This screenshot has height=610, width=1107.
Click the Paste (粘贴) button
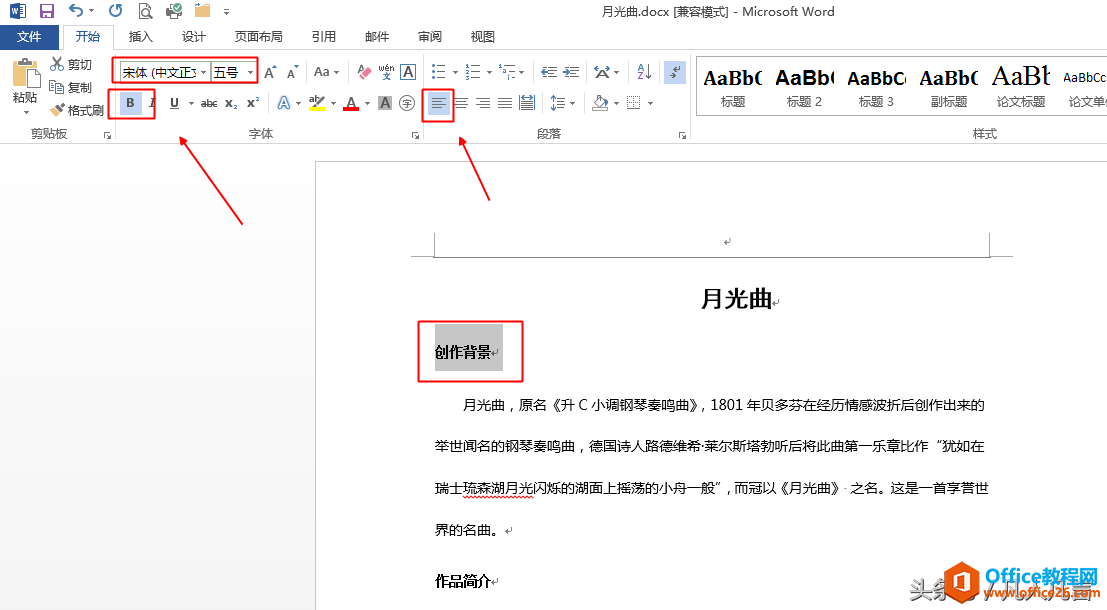[25, 88]
